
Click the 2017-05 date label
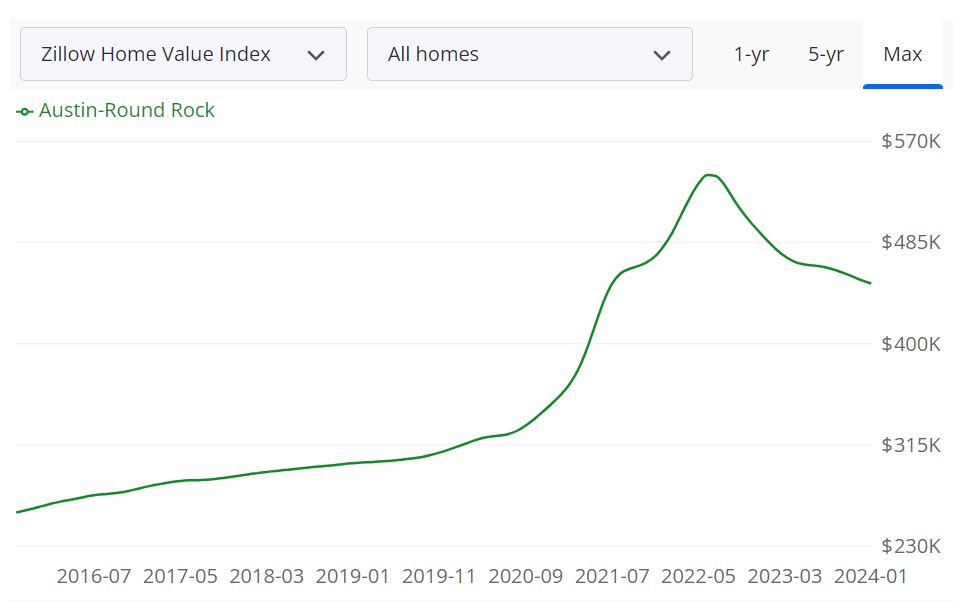click(180, 577)
